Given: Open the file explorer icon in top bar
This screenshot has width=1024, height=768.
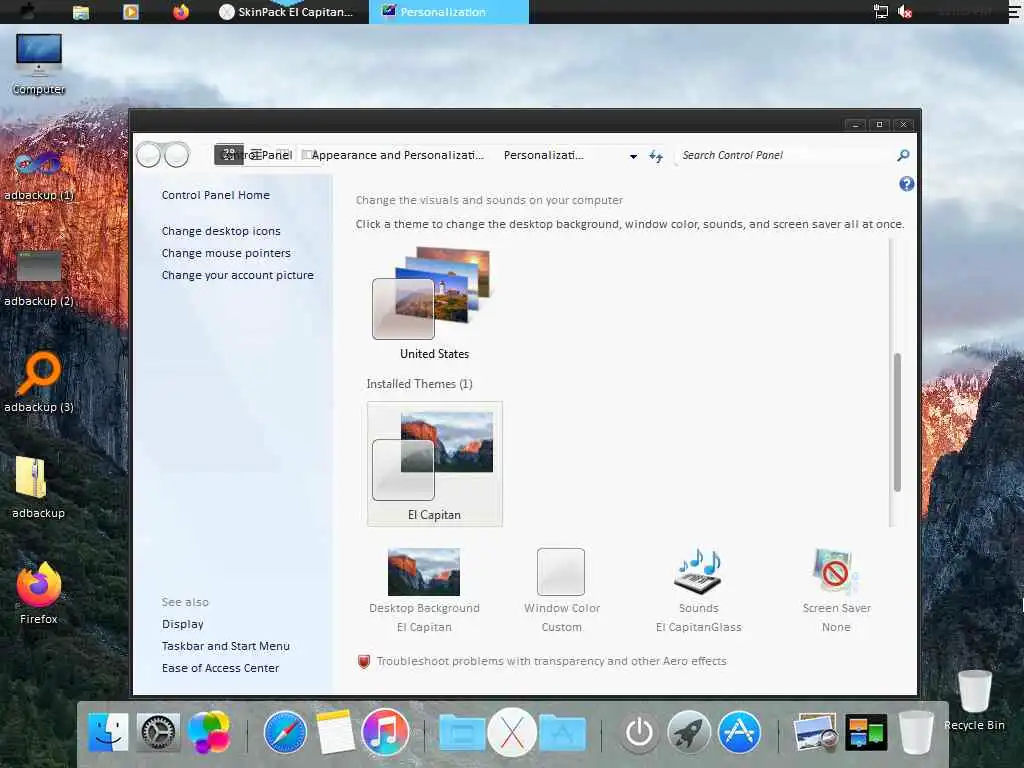Looking at the screenshot, I should coord(81,12).
